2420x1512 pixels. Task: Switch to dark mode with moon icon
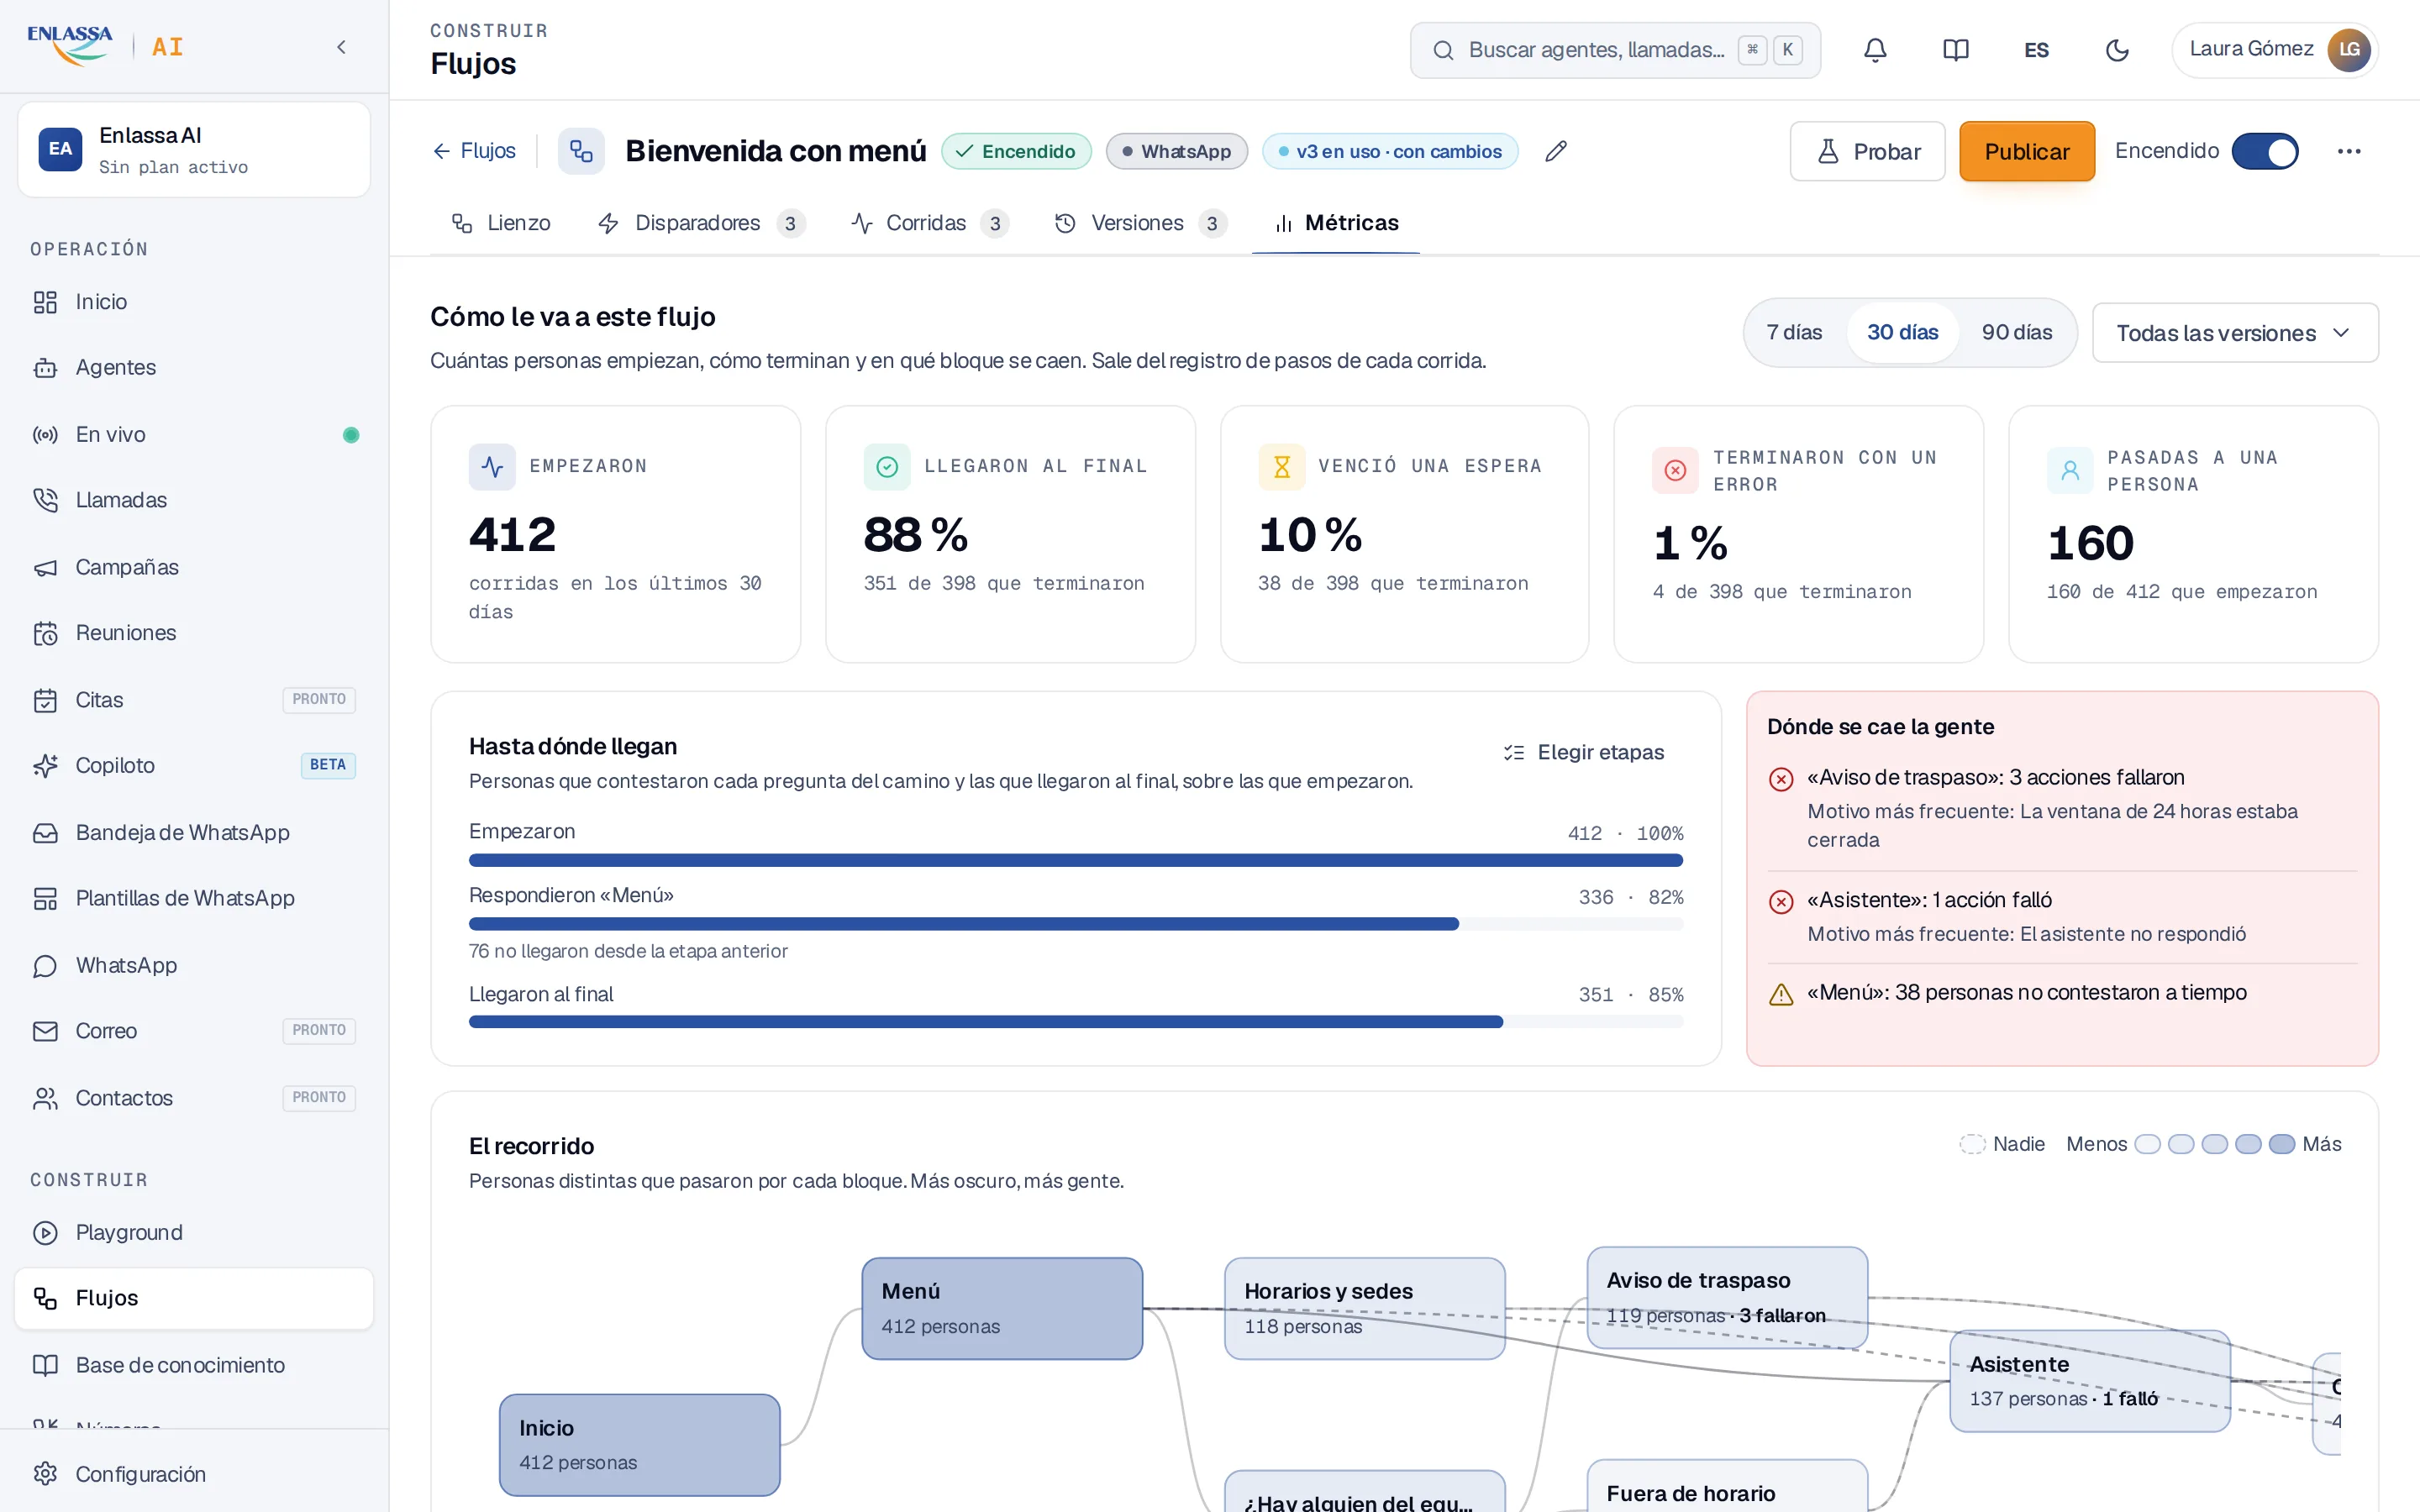(x=2117, y=50)
